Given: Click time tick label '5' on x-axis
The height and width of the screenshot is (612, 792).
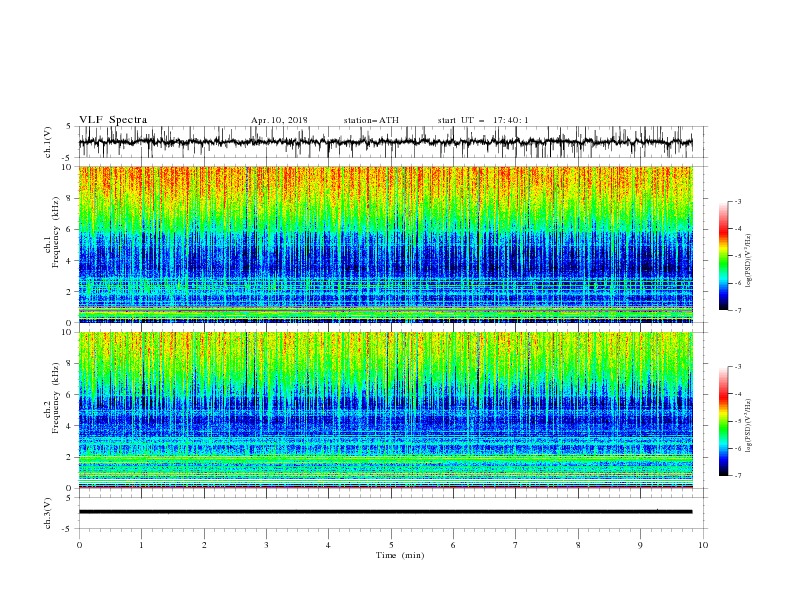Looking at the screenshot, I should point(391,545).
